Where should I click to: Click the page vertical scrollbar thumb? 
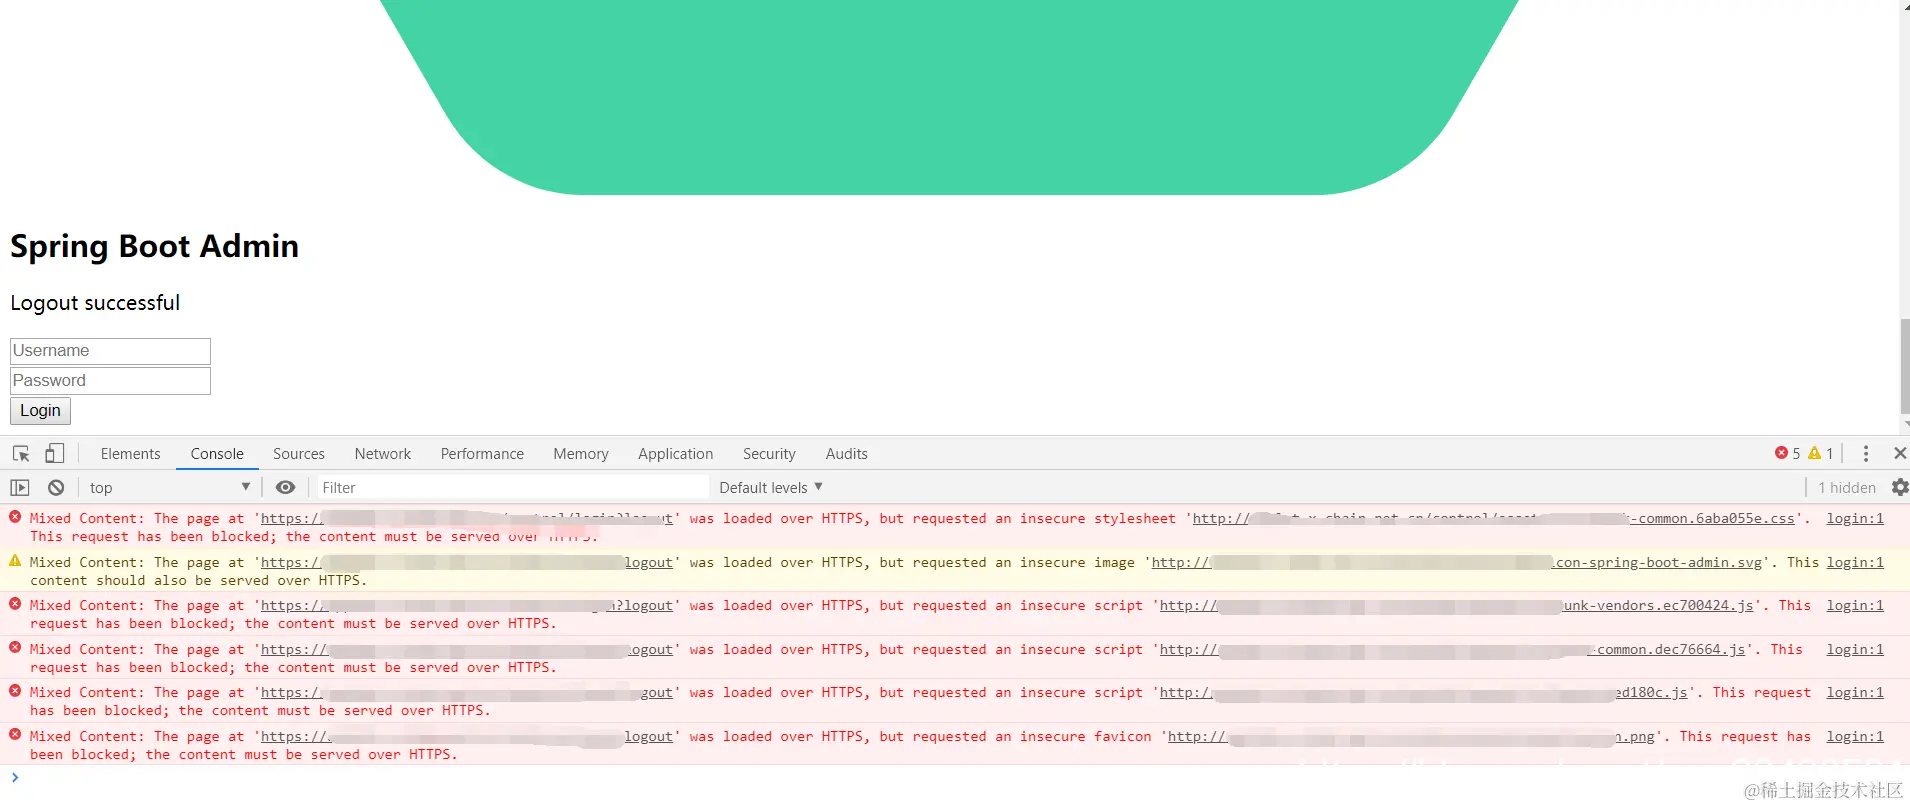1904,365
